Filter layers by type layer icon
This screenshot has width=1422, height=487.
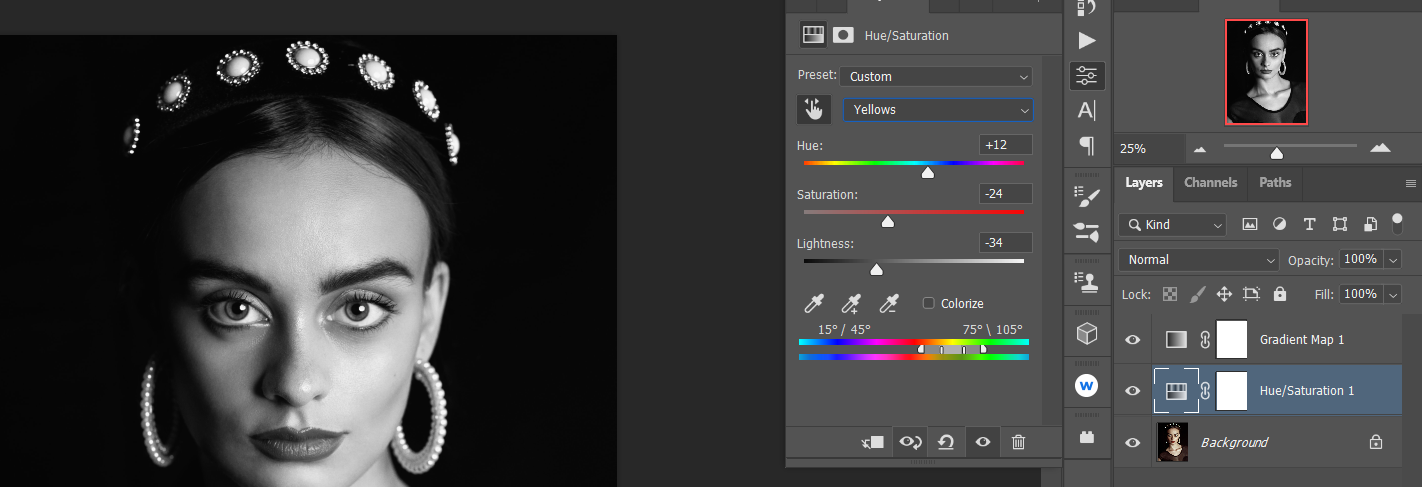1309,224
